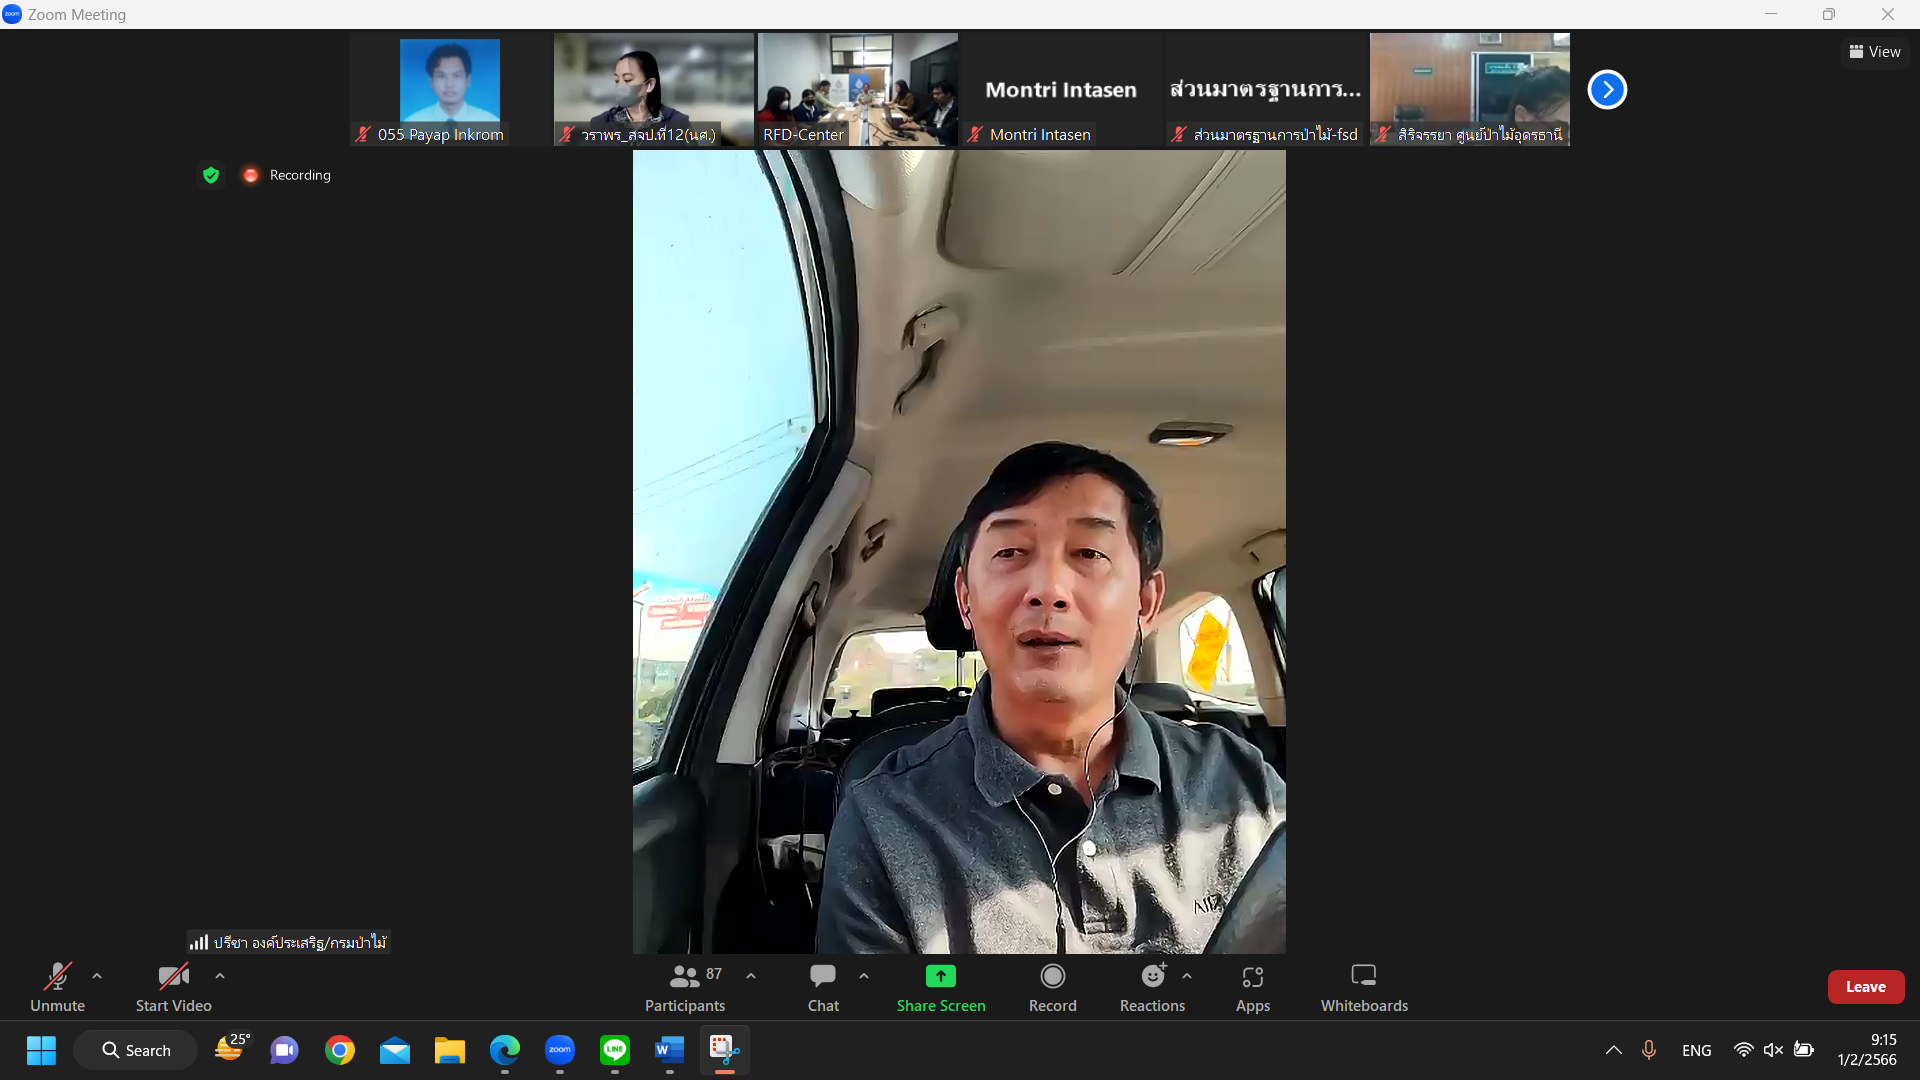
Task: Show next participants with blue arrow
Action: click(x=1607, y=90)
